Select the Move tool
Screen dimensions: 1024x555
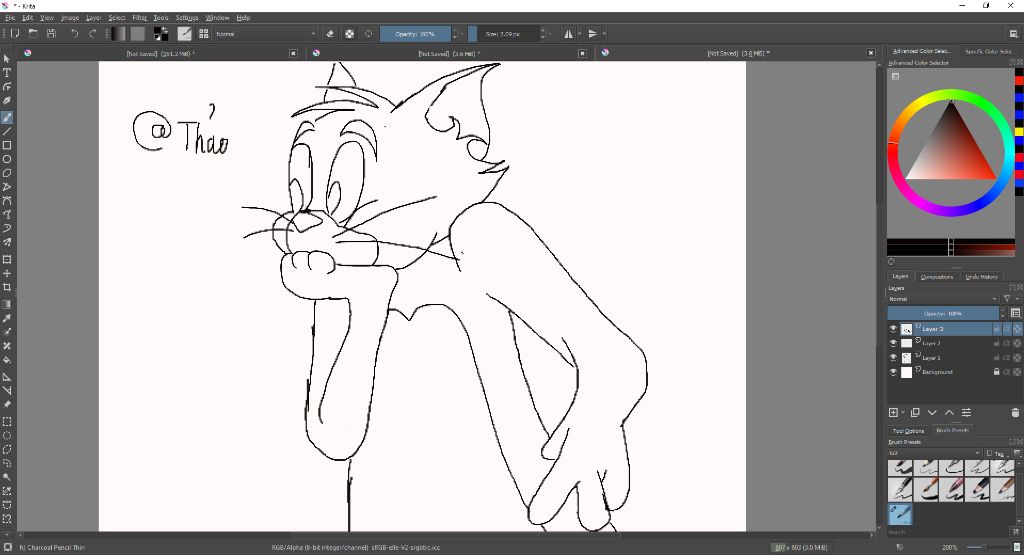(x=7, y=274)
